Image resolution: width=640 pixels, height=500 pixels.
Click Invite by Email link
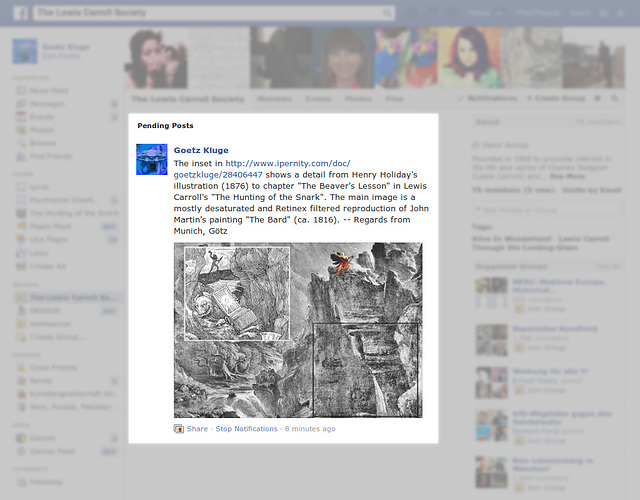pos(592,190)
